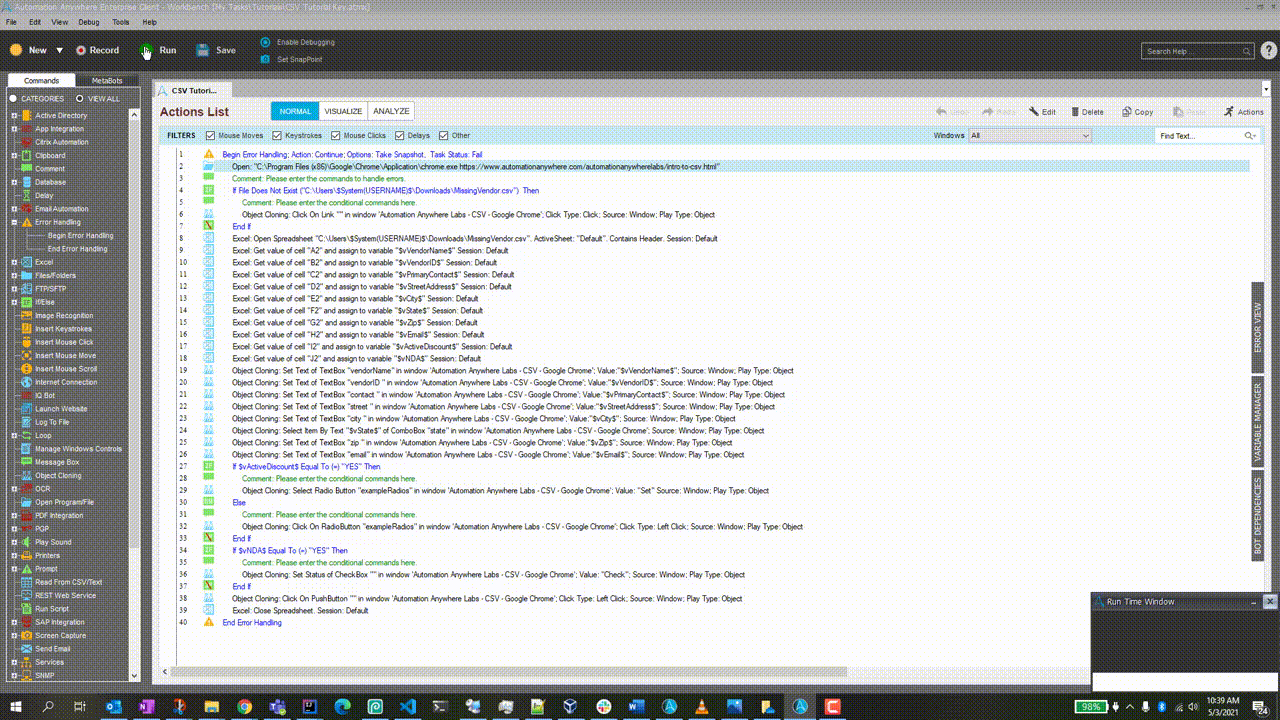Open the BOT DEPENDENCIES side panel
Image resolution: width=1280 pixels, height=720 pixels.
1258,517
